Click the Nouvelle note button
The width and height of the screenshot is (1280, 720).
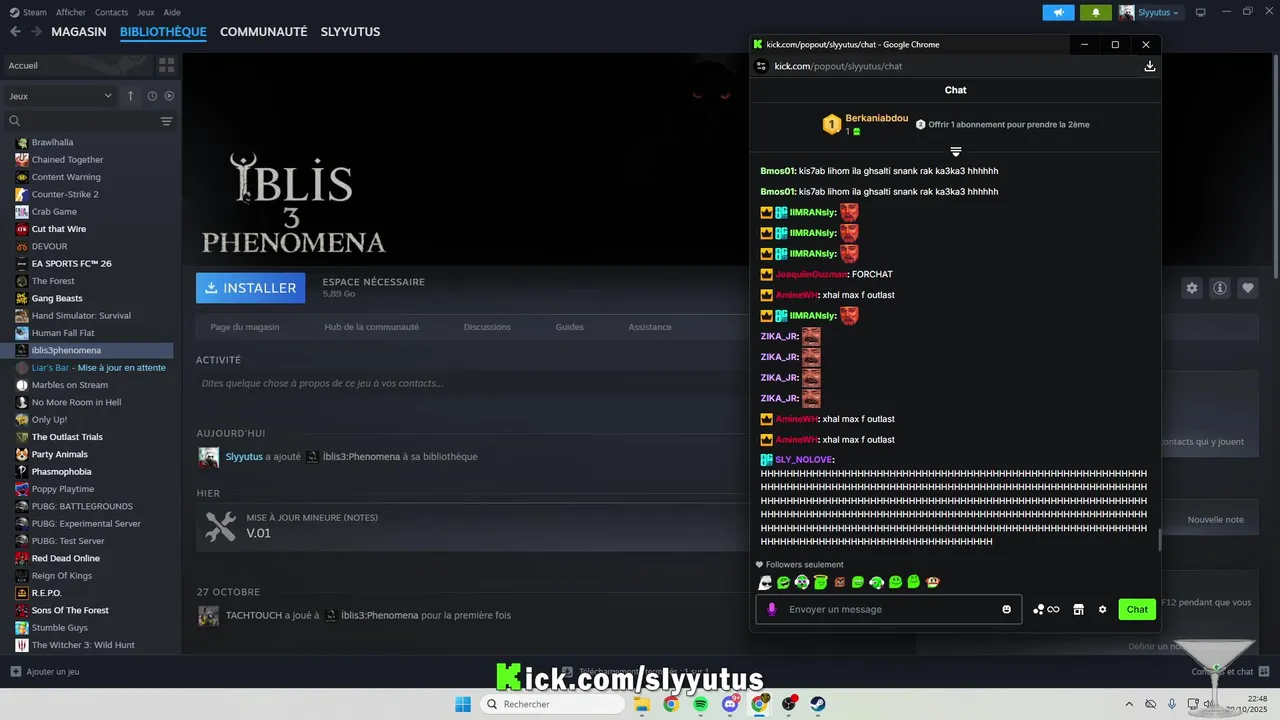[1215, 520]
